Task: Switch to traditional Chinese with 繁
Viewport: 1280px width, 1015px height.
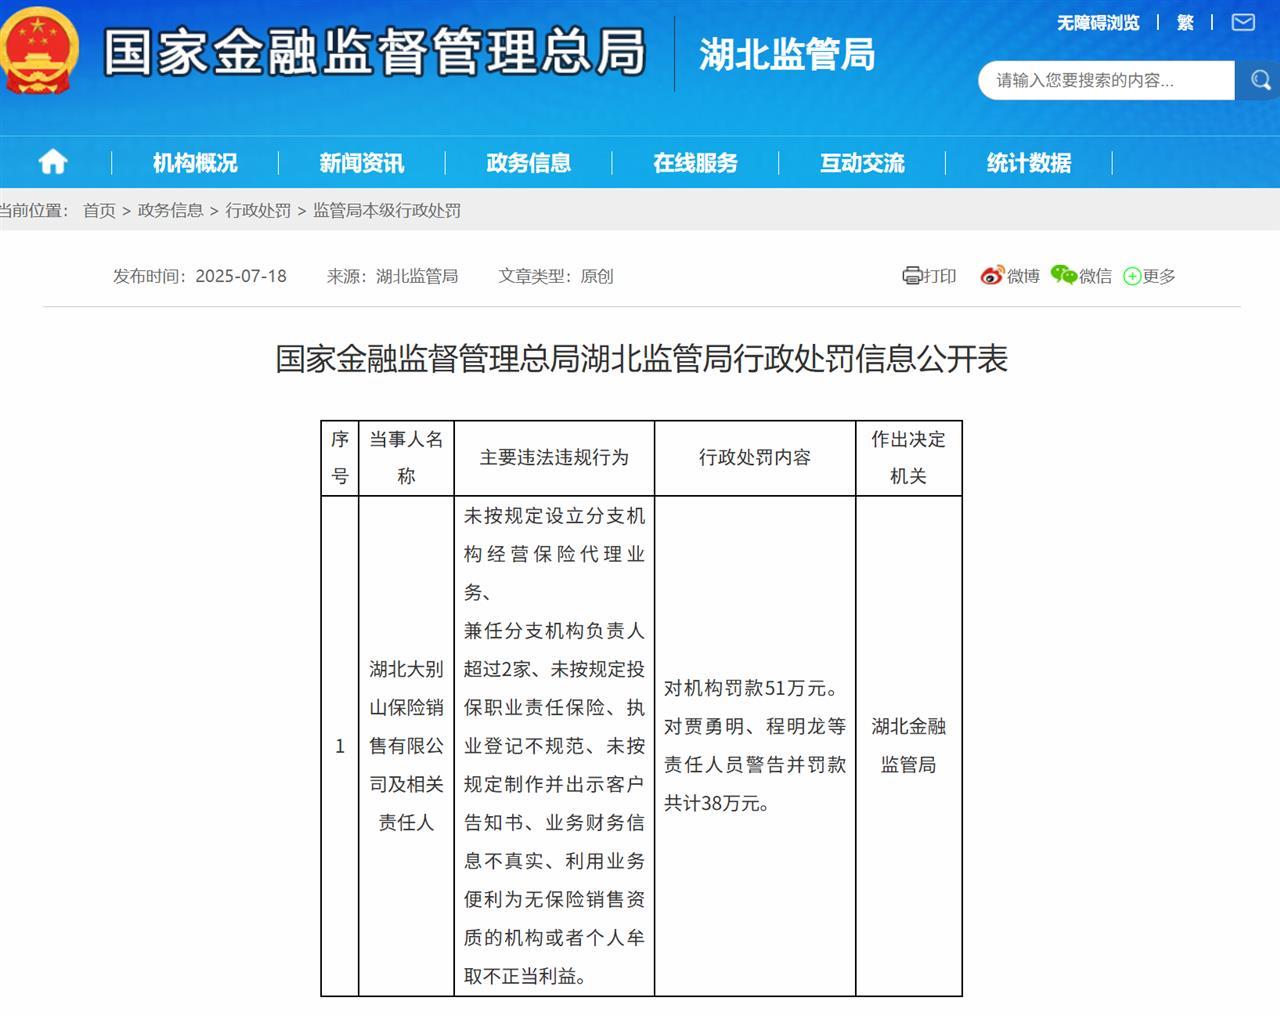Action: (1185, 22)
